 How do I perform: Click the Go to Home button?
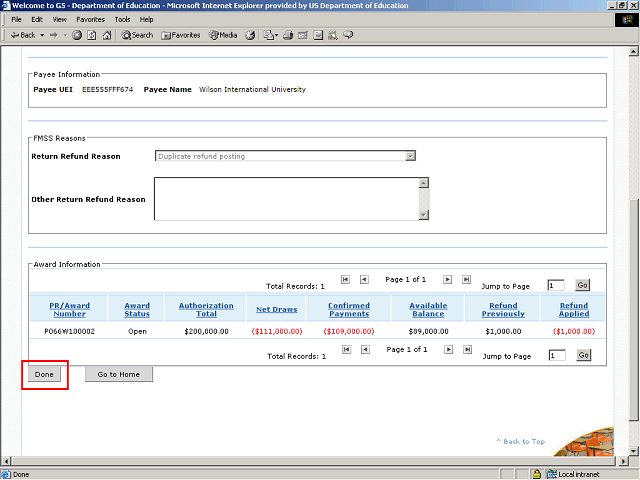(118, 374)
